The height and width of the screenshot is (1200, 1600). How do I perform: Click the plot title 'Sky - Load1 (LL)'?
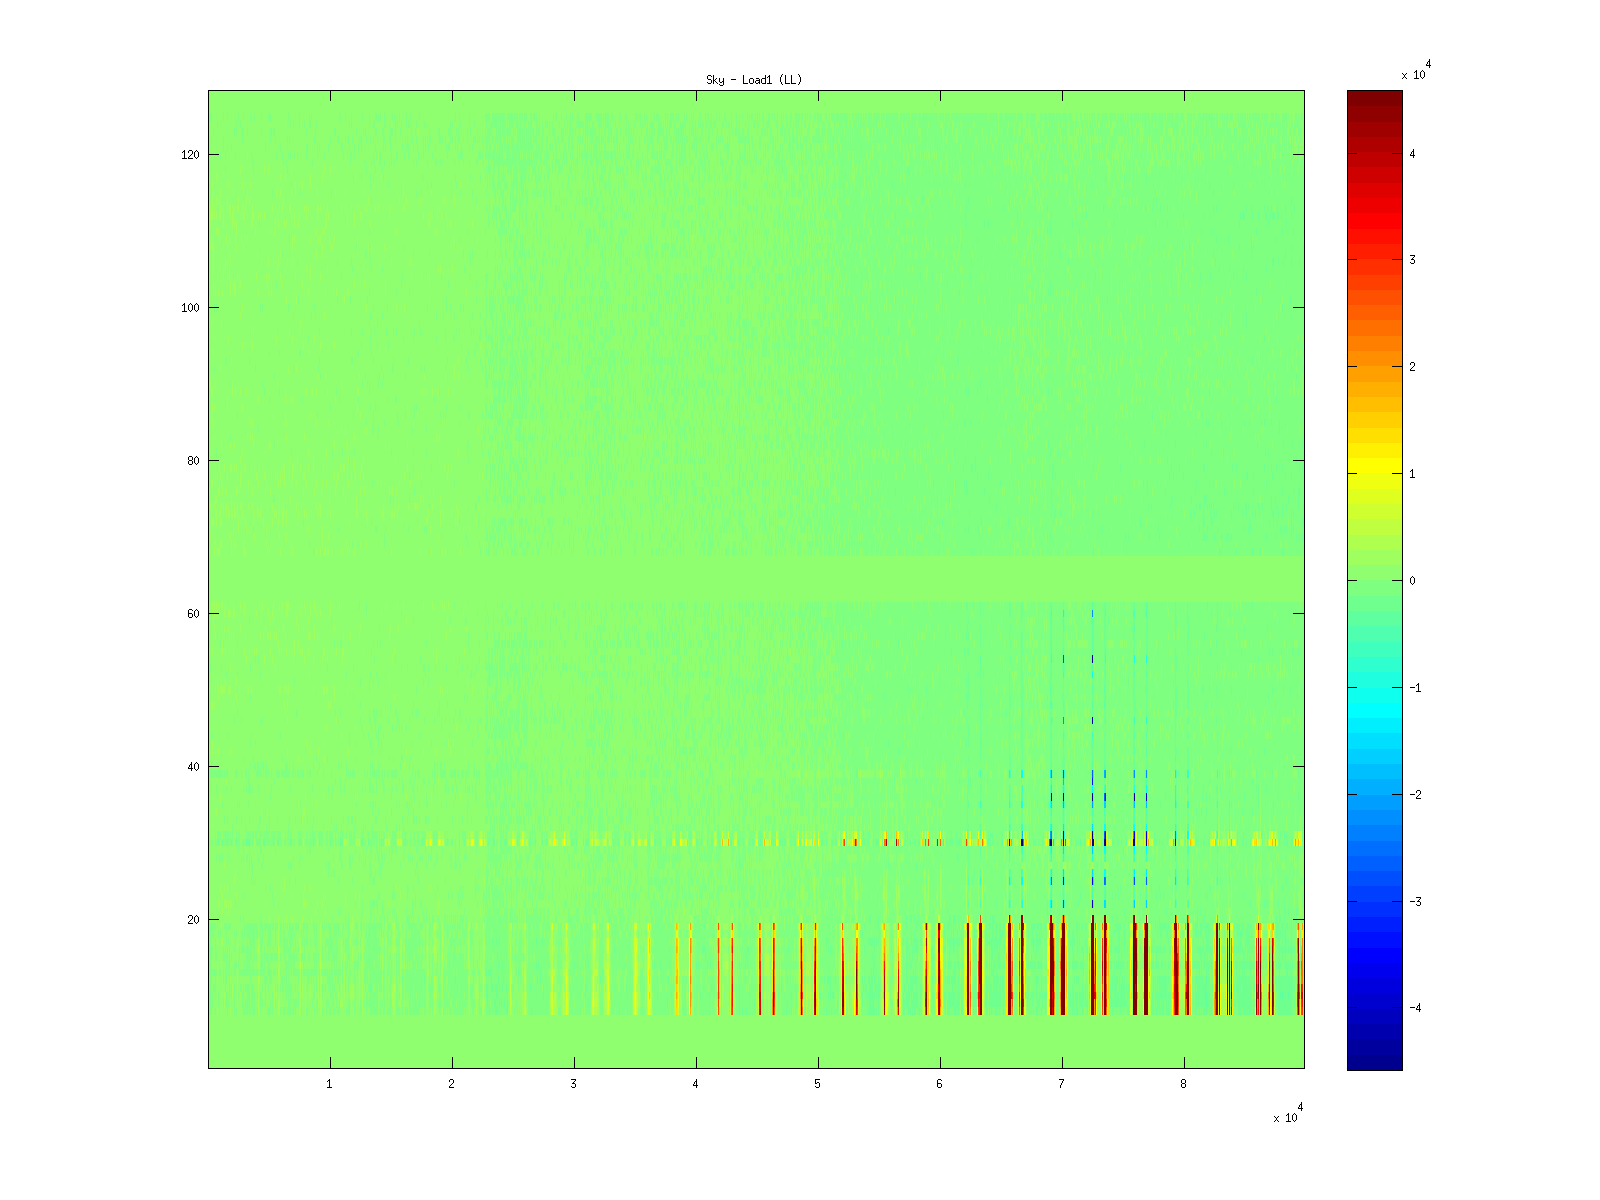(754, 80)
